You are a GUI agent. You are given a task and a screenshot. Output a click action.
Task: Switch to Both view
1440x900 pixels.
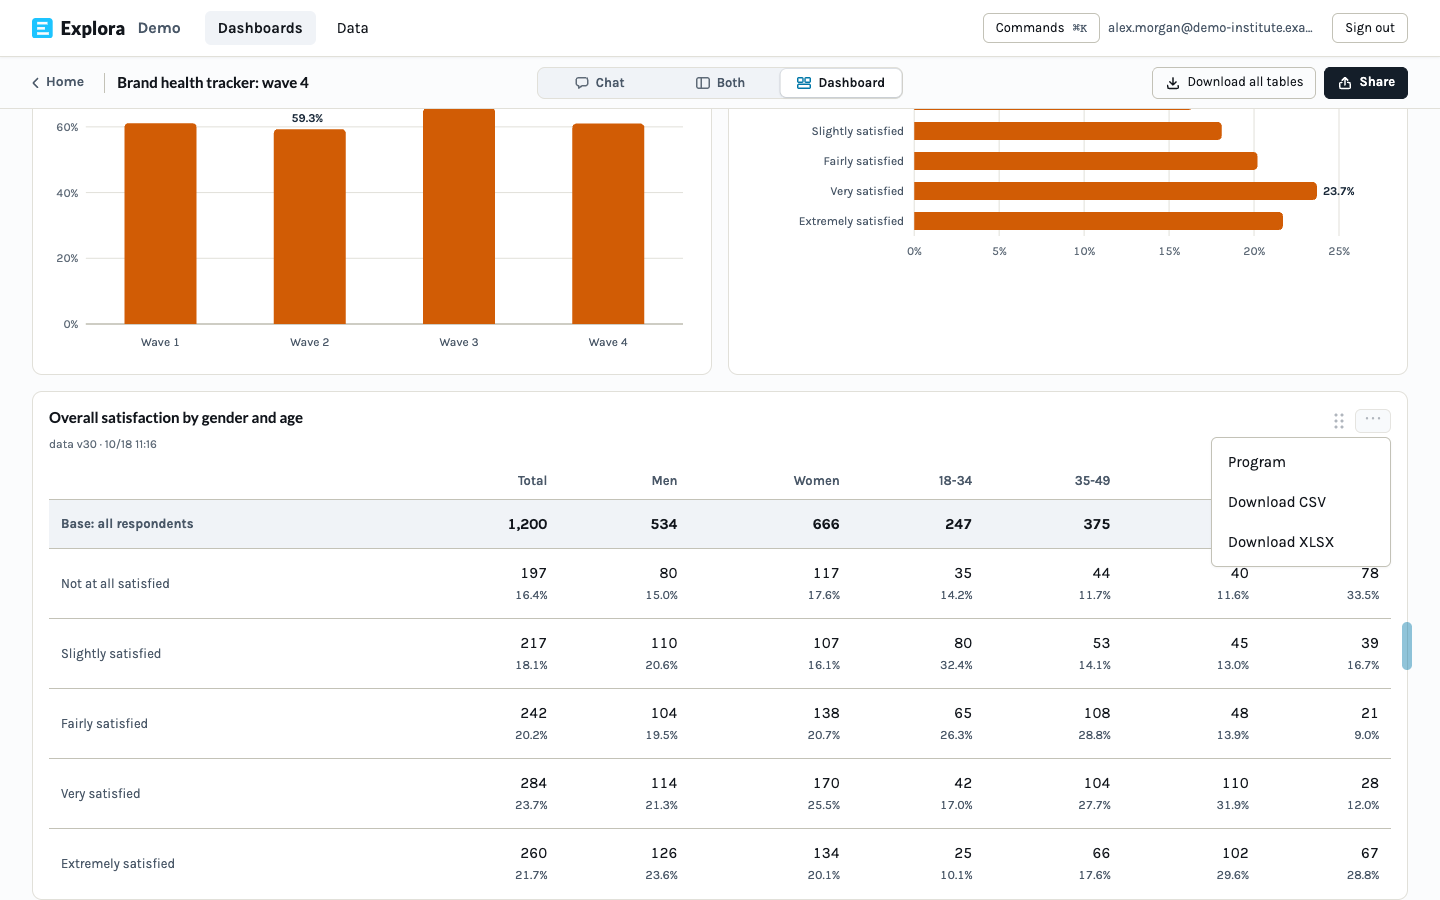point(720,83)
